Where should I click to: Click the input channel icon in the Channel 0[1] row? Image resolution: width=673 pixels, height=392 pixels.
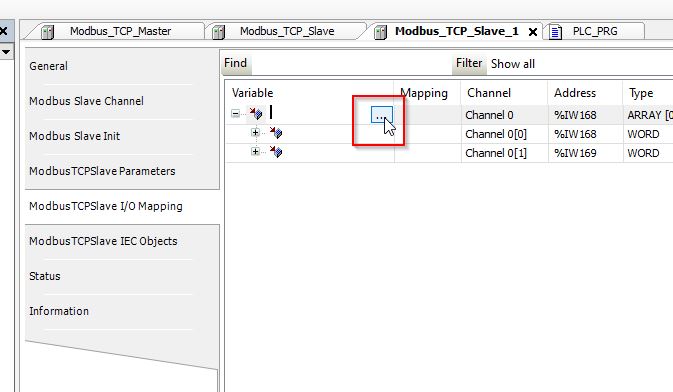(276, 152)
